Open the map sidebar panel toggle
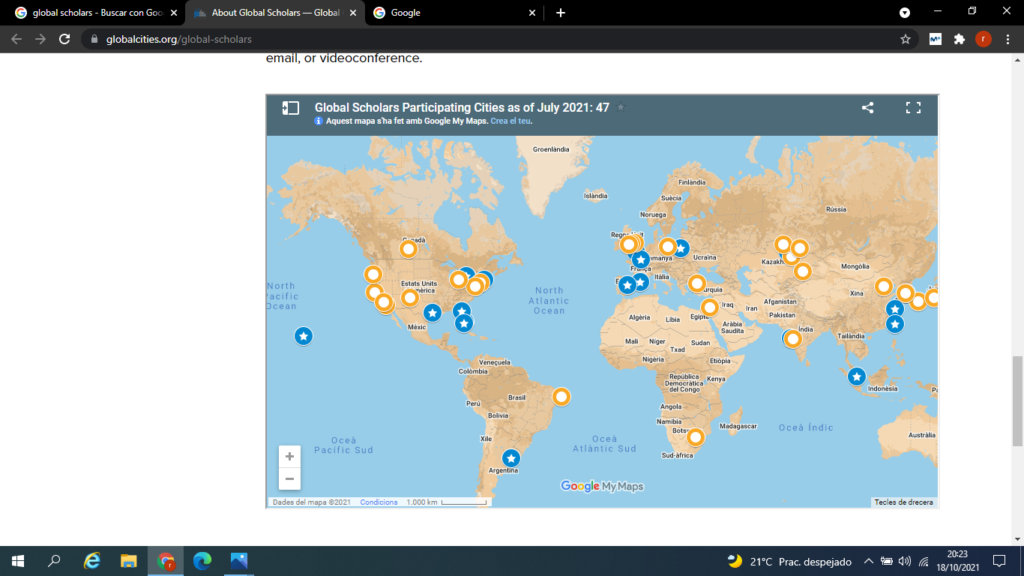The width and height of the screenshot is (1024, 576). coord(290,108)
